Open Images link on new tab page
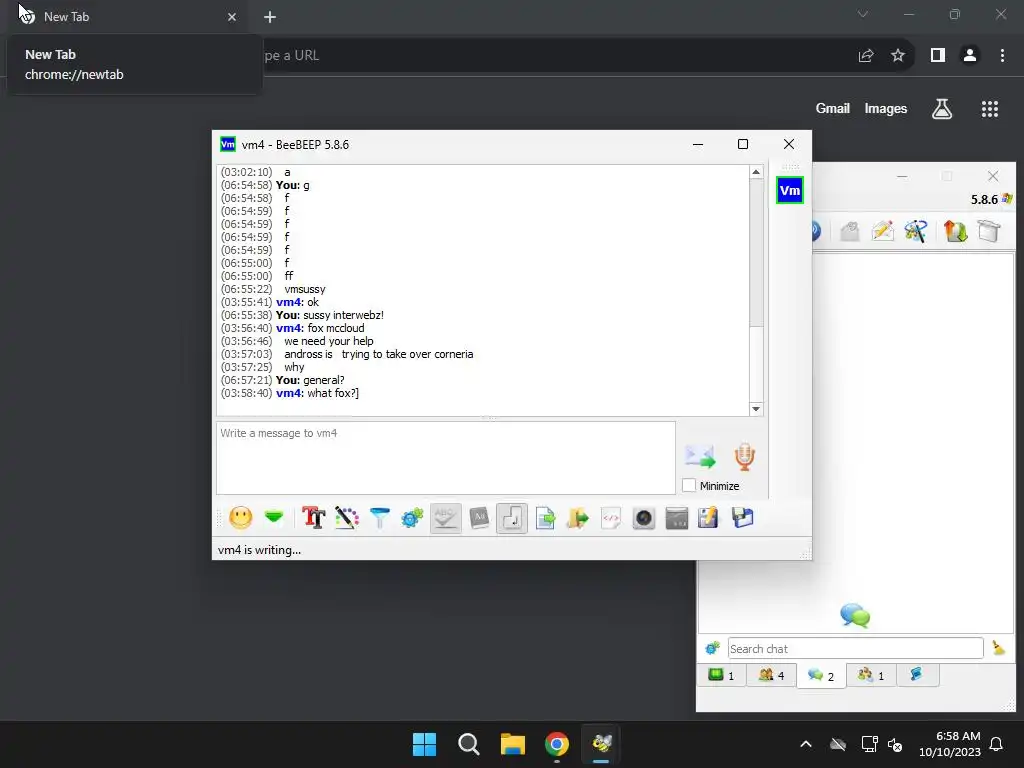The height and width of the screenshot is (768, 1024). [886, 108]
